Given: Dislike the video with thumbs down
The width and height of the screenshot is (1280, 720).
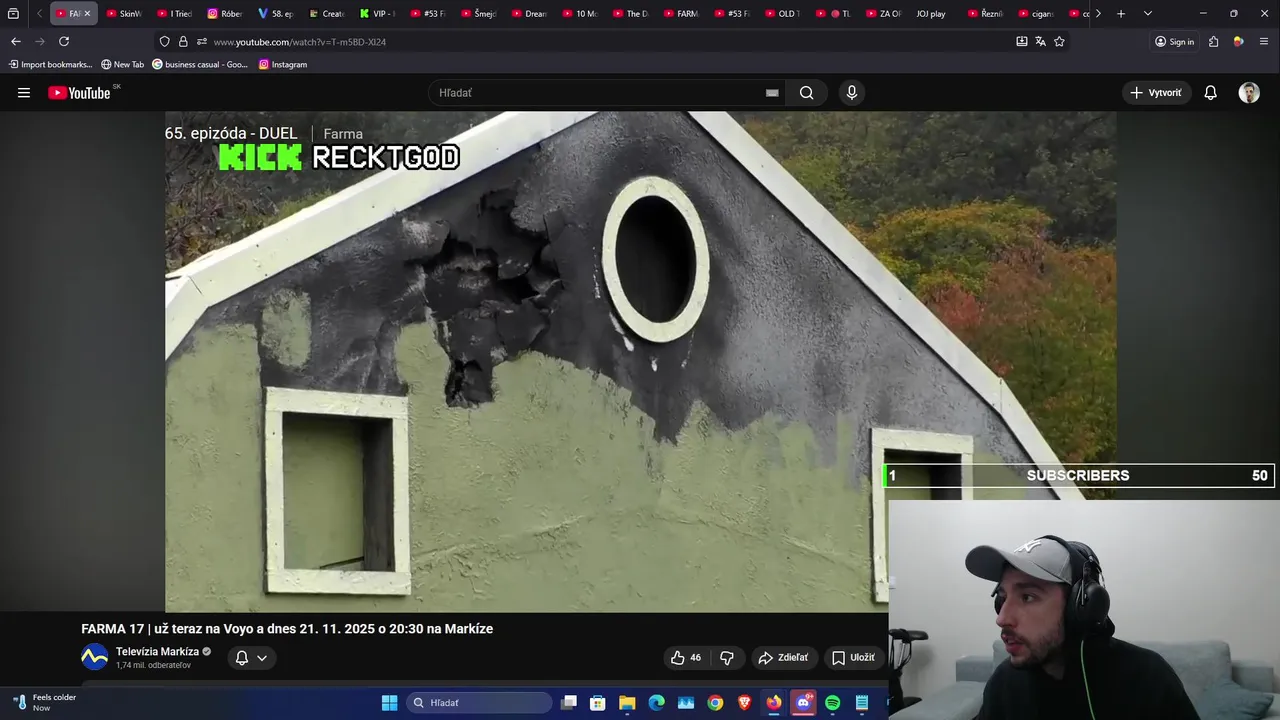Looking at the screenshot, I should click(x=727, y=657).
